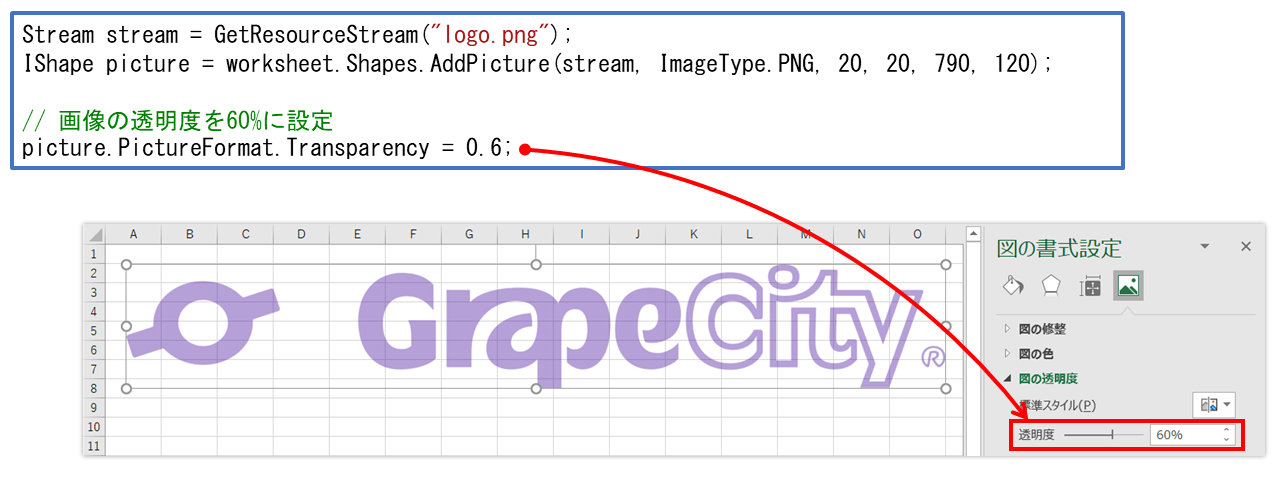Click the select-all corner of the worksheet
The height and width of the screenshot is (480, 1280).
click(94, 235)
